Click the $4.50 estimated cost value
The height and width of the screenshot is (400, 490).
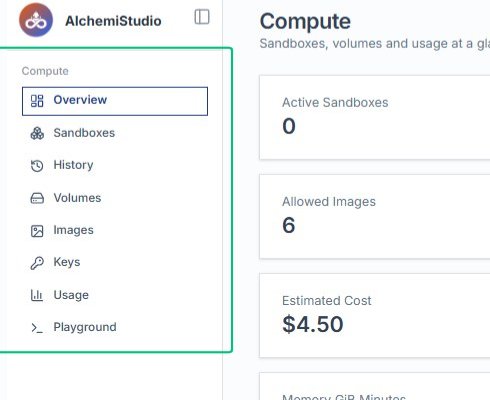point(313,324)
